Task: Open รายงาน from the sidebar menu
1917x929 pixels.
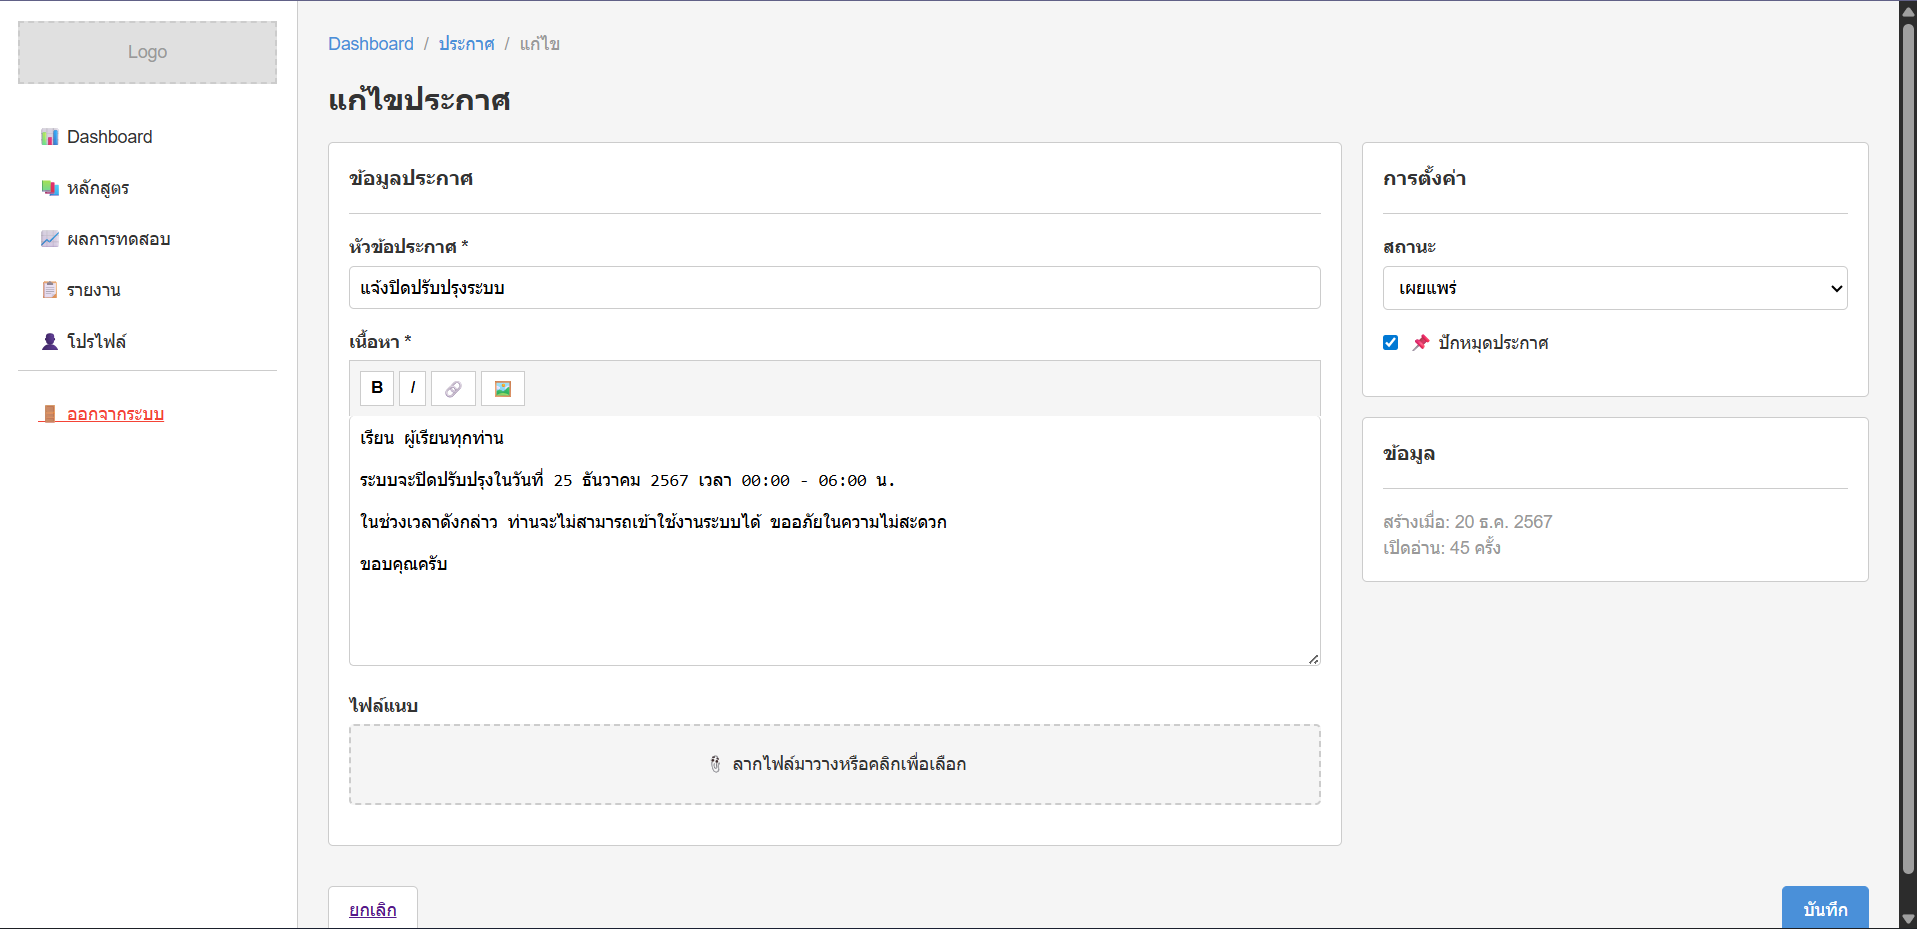Action: click(x=93, y=290)
